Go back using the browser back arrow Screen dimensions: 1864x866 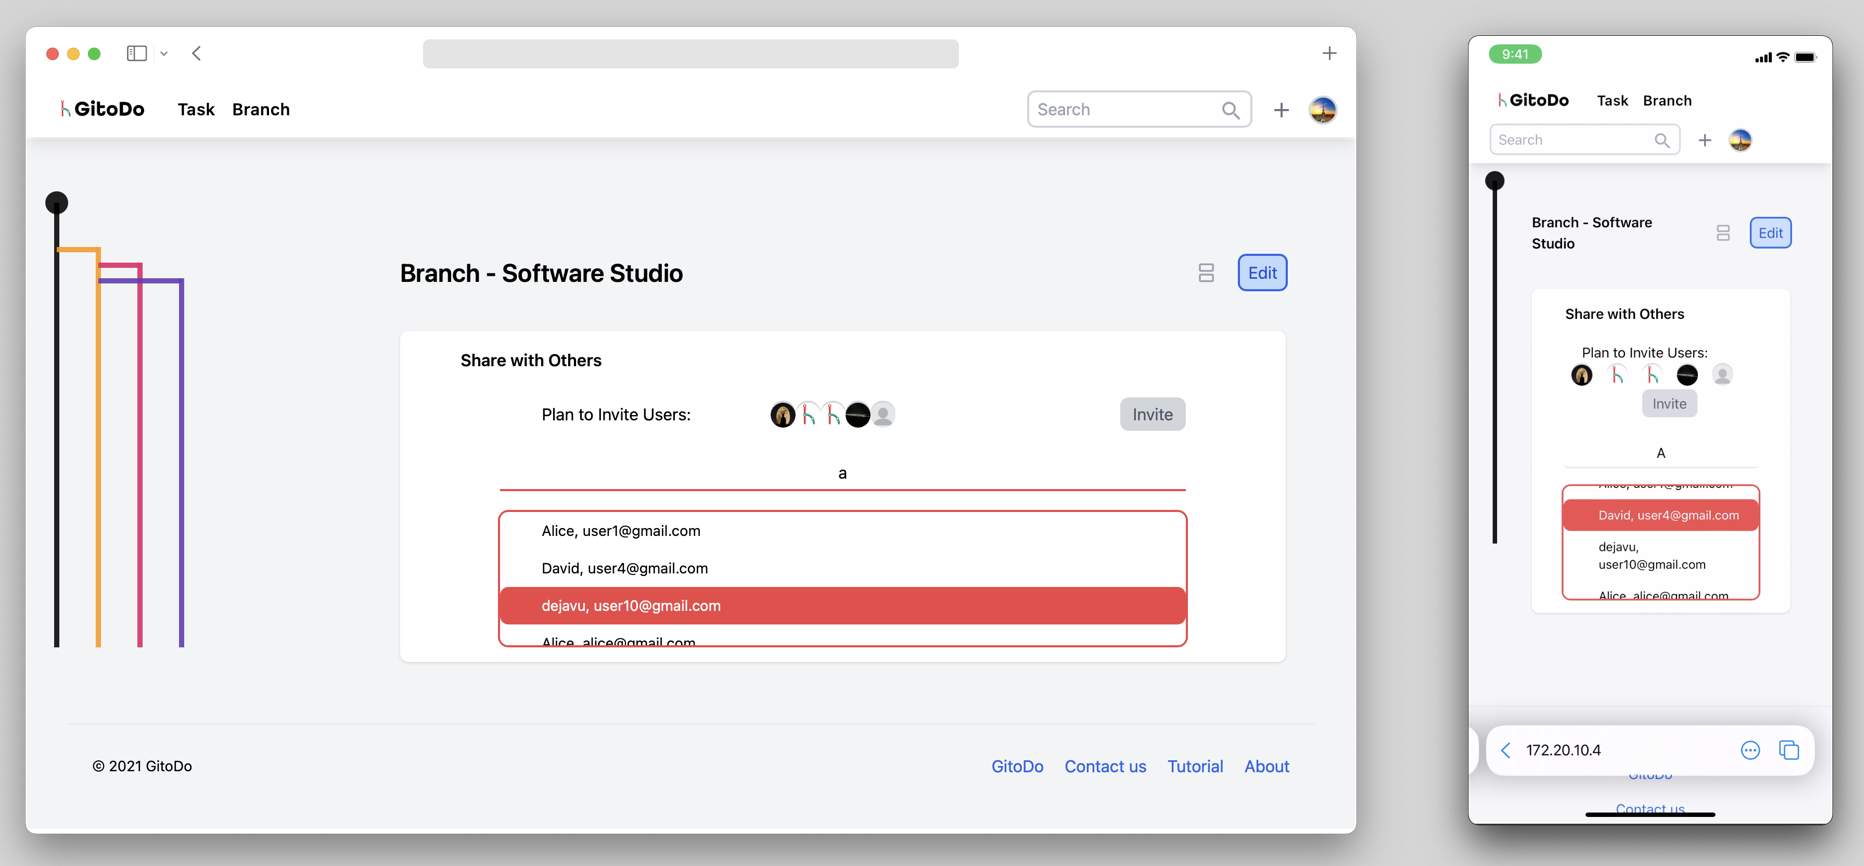pyautogui.click(x=197, y=53)
